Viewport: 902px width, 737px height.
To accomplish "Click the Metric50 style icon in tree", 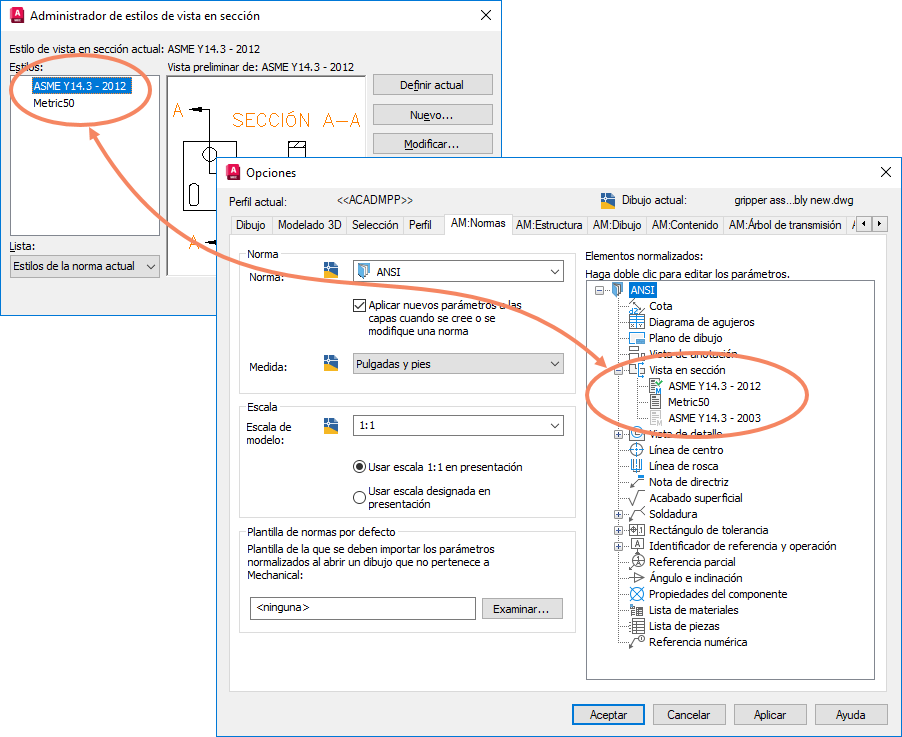I will pos(655,402).
